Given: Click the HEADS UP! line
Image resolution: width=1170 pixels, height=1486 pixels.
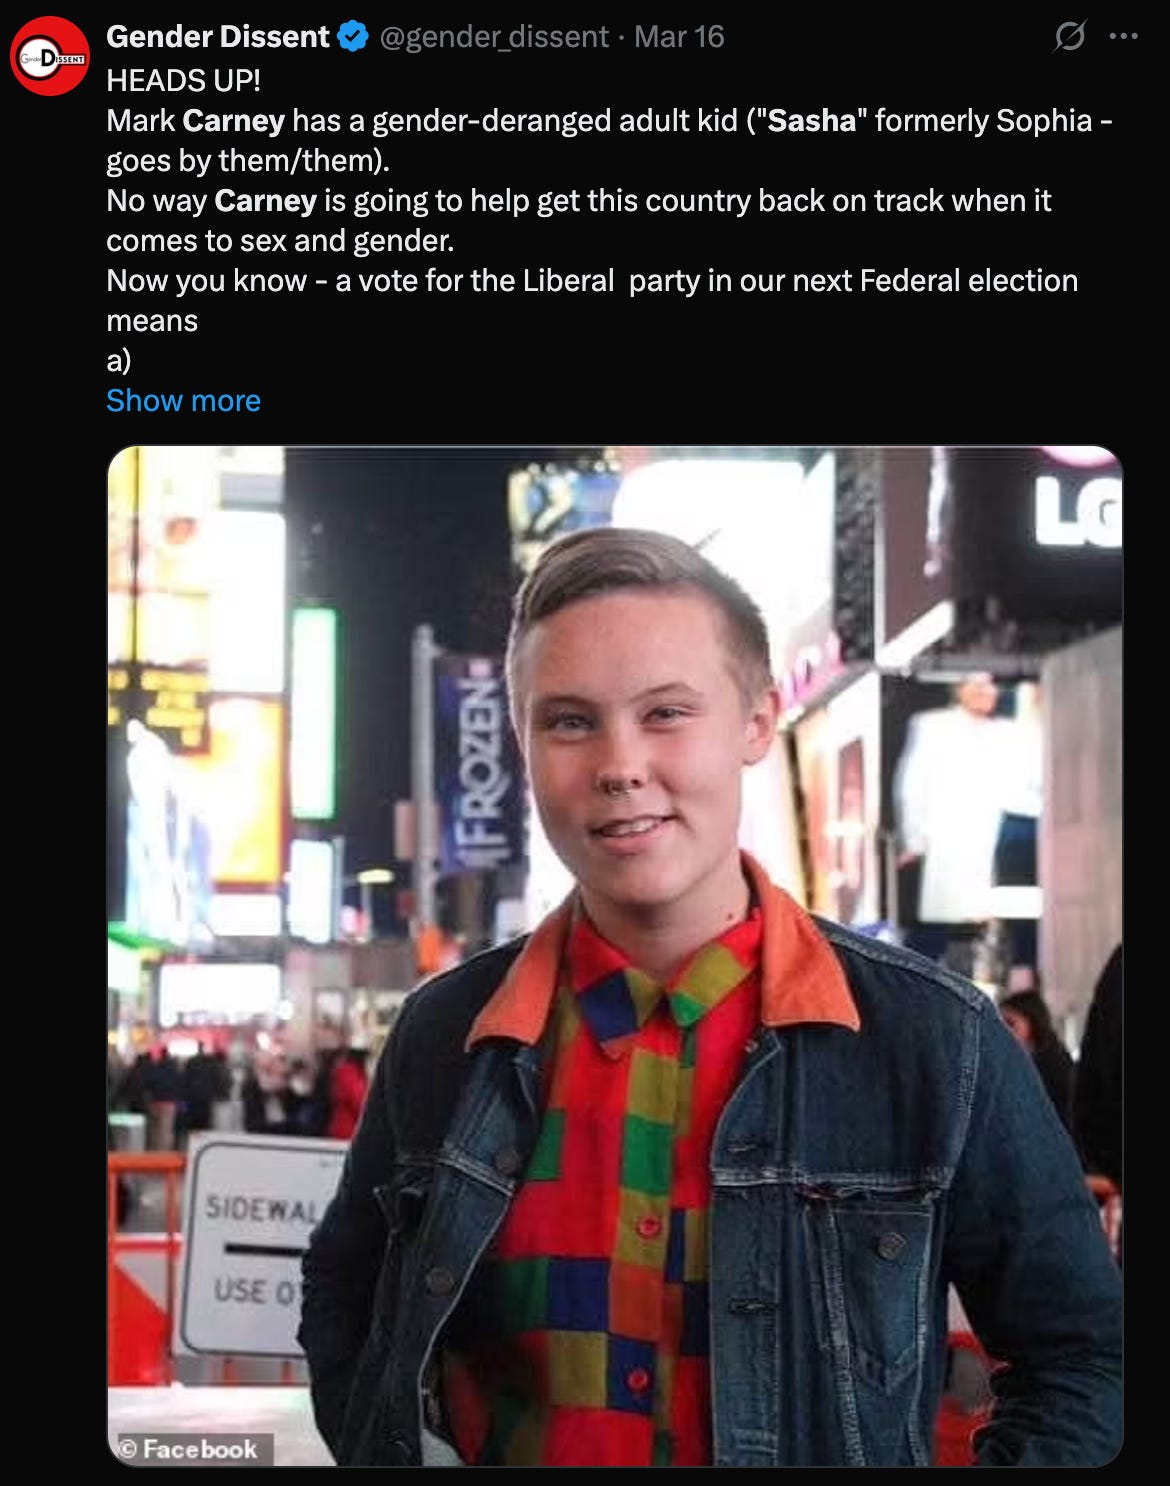Looking at the screenshot, I should pos(183,81).
